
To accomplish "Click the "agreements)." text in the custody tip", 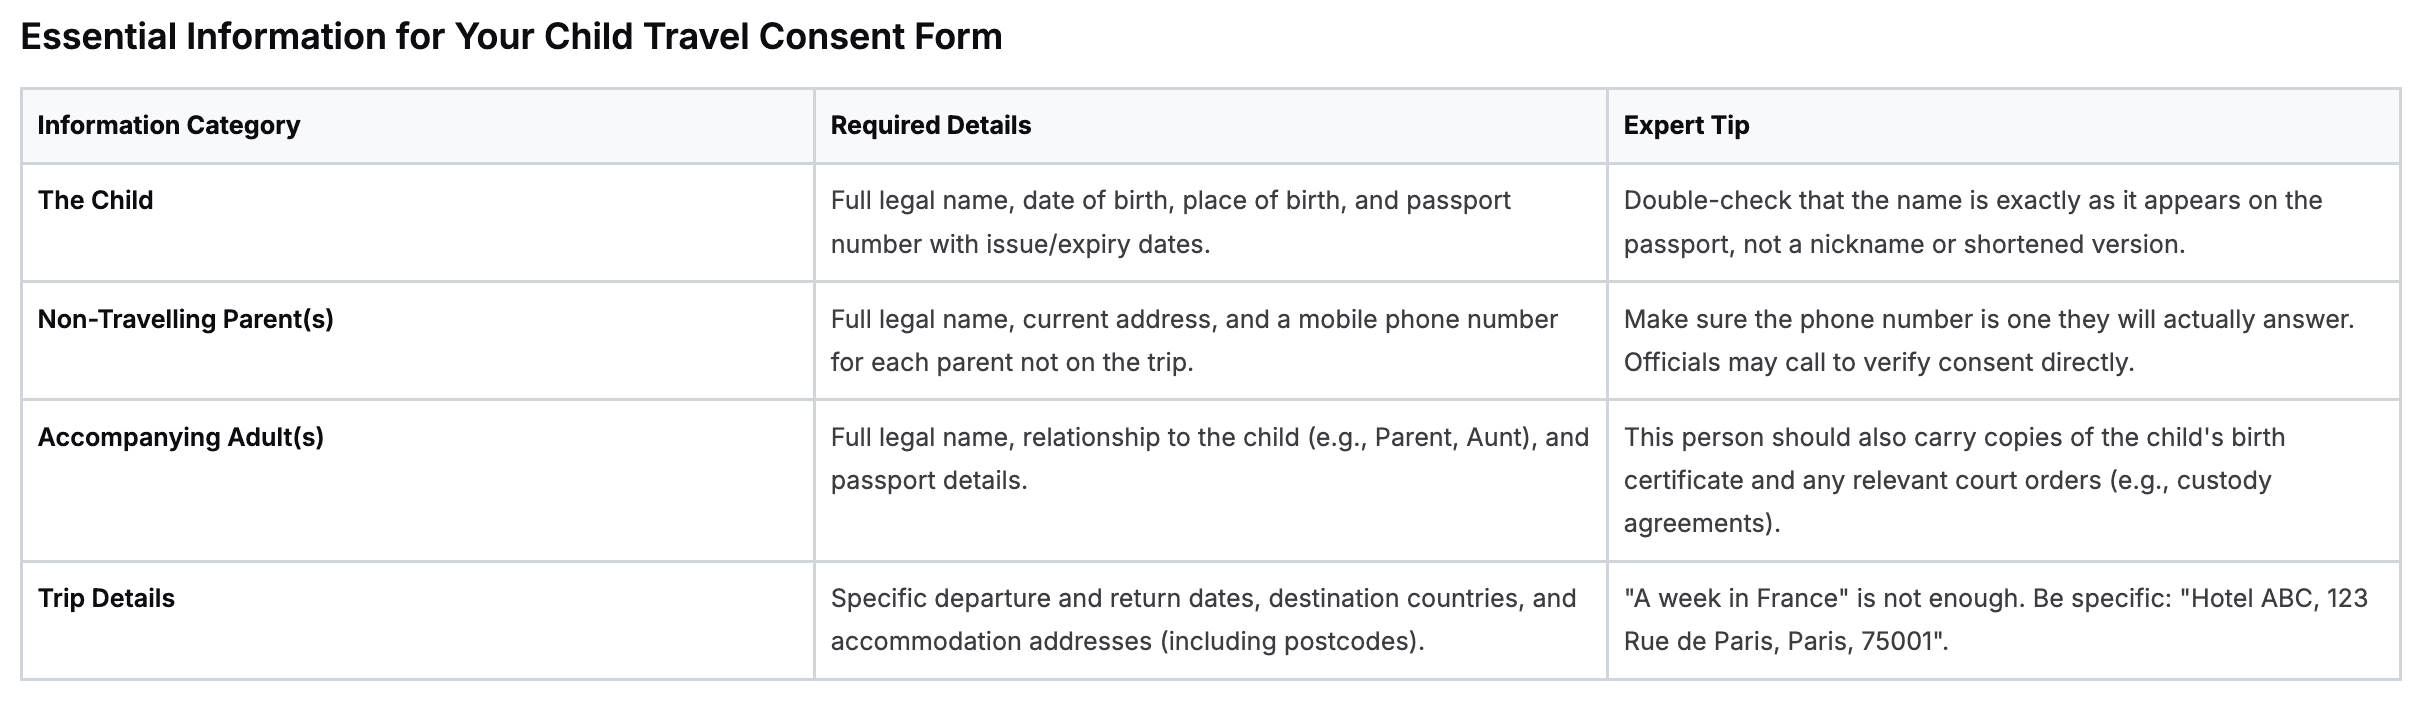I will coord(1702,523).
